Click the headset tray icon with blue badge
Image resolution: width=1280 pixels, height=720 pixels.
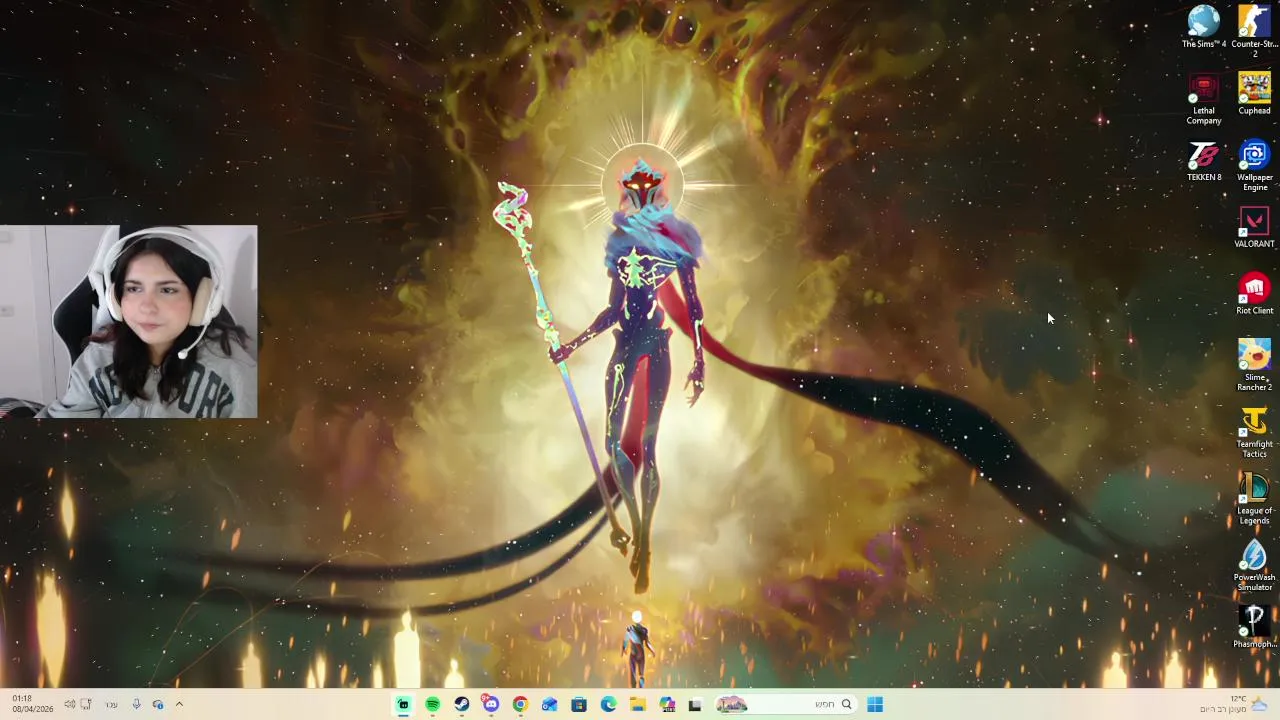click(x=157, y=705)
